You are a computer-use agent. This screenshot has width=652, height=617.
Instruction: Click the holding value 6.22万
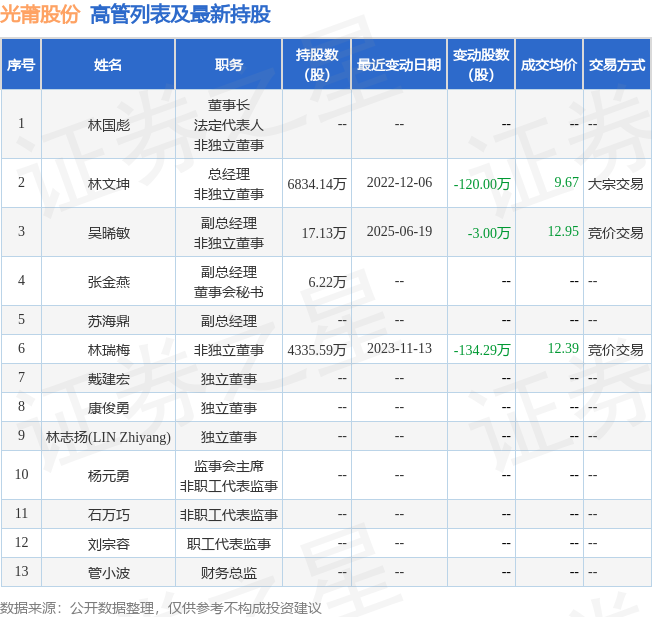(x=327, y=281)
